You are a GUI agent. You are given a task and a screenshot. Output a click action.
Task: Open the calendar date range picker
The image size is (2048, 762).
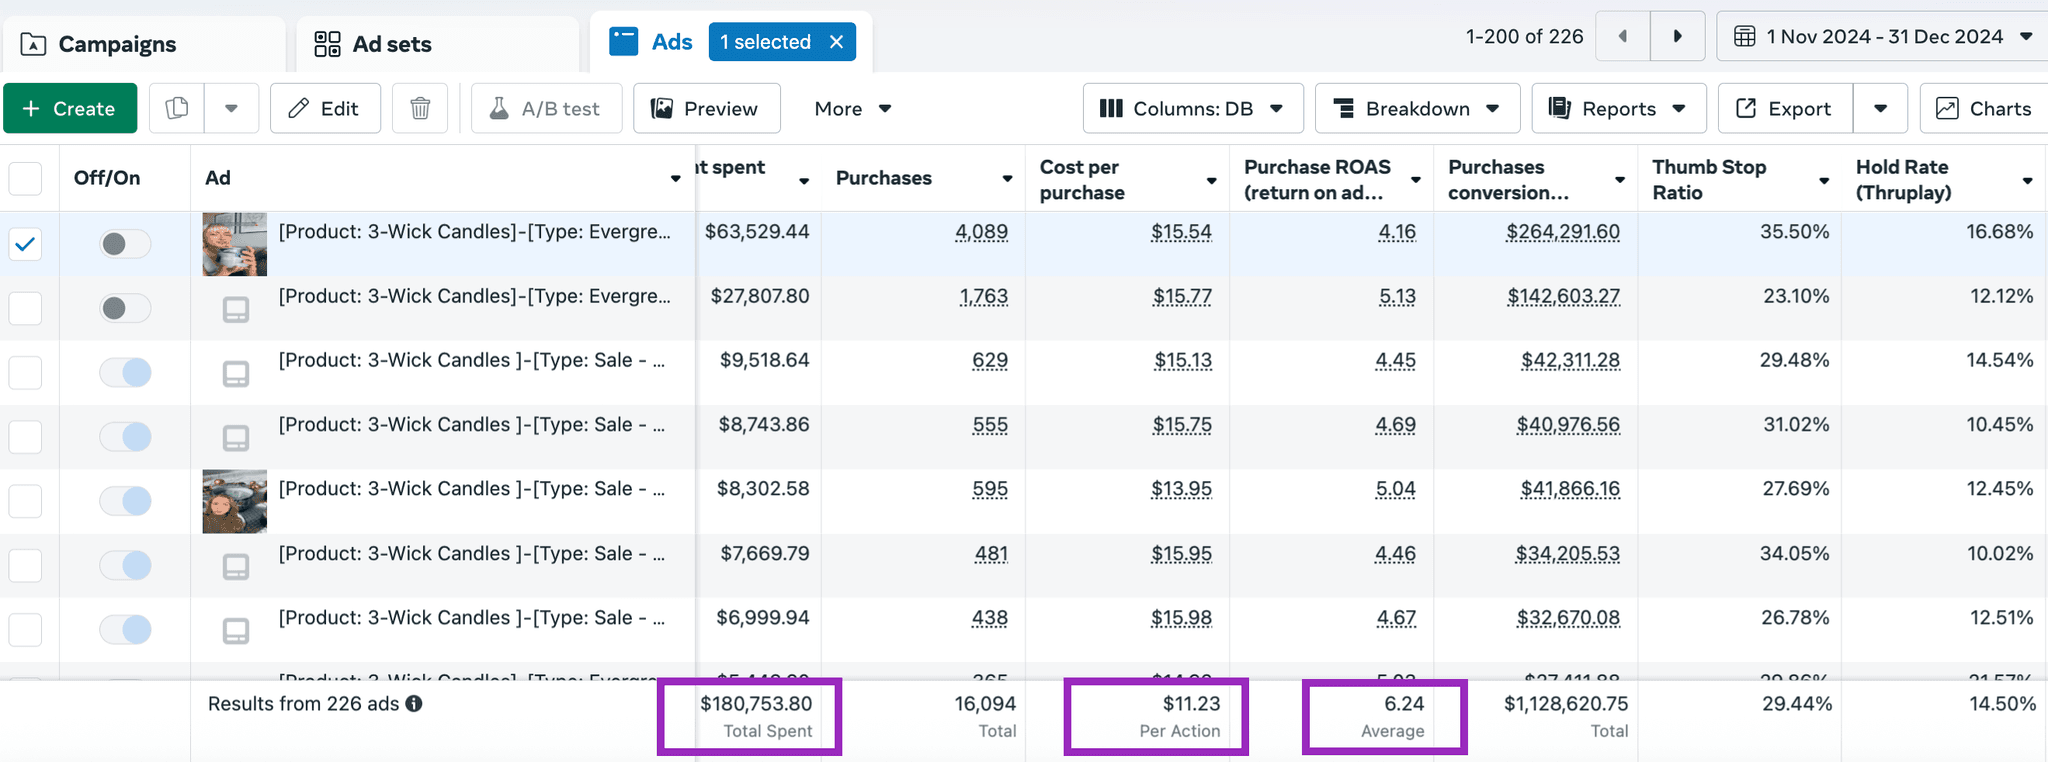pyautogui.click(x=1883, y=37)
